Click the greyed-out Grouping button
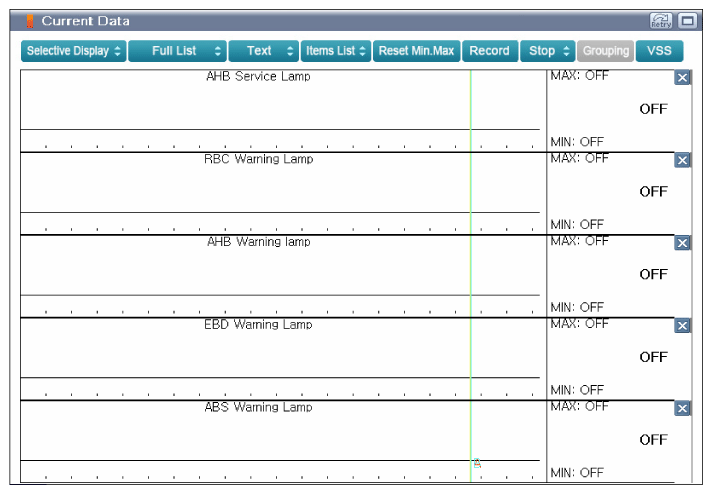The width and height of the screenshot is (712, 494). click(x=606, y=51)
